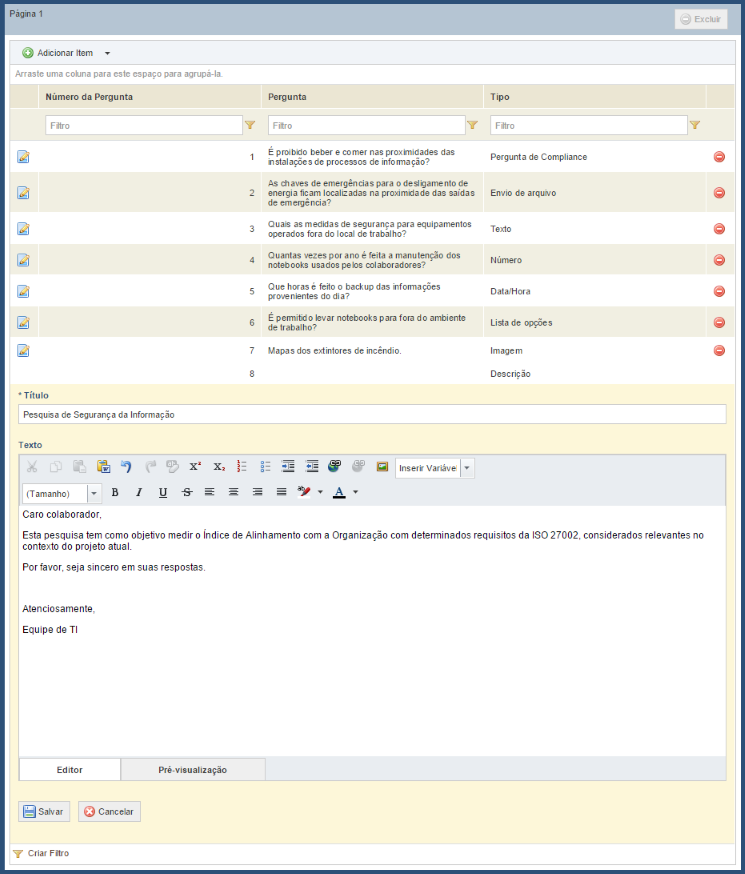This screenshot has width=745, height=874.
Task: Insert a hyperlink with globe icon
Action: tap(334, 467)
